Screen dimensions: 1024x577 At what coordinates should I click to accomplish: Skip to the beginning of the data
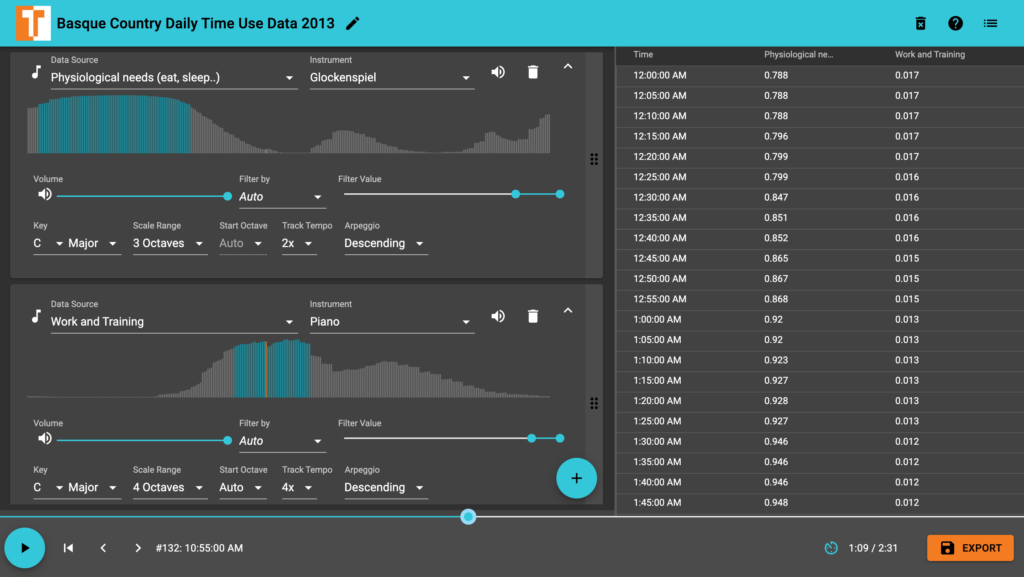[69, 548]
